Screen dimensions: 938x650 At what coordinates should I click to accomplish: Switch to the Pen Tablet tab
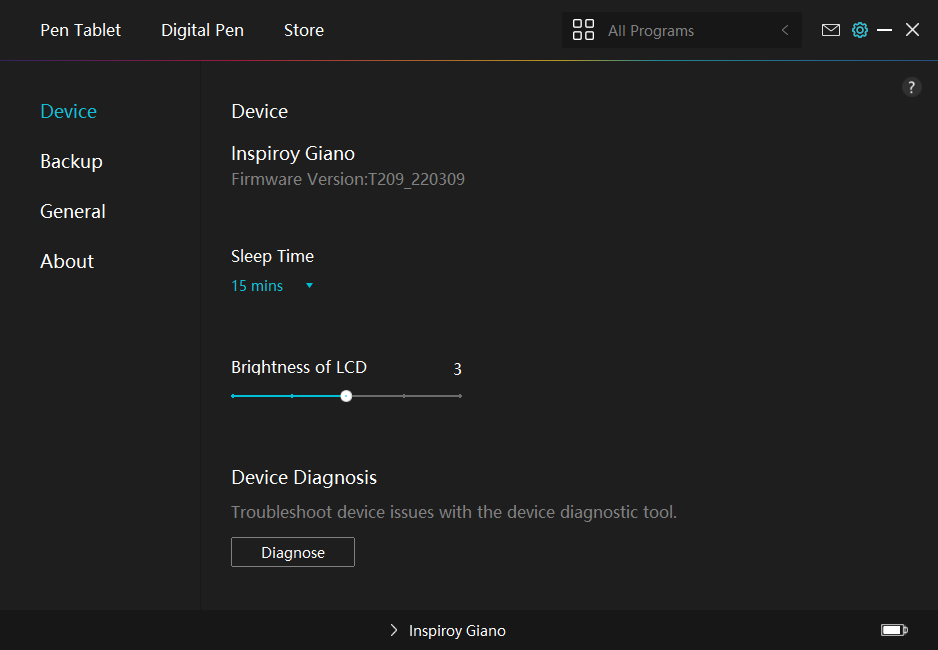[x=80, y=30]
